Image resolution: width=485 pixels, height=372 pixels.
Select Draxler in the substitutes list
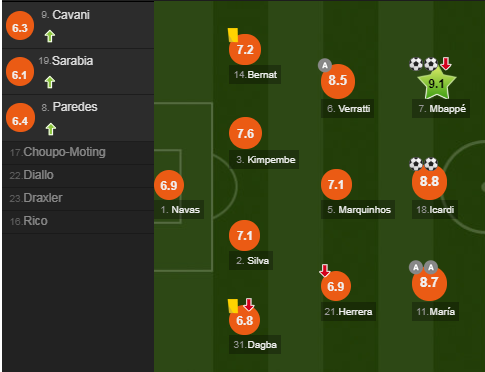[78, 198]
